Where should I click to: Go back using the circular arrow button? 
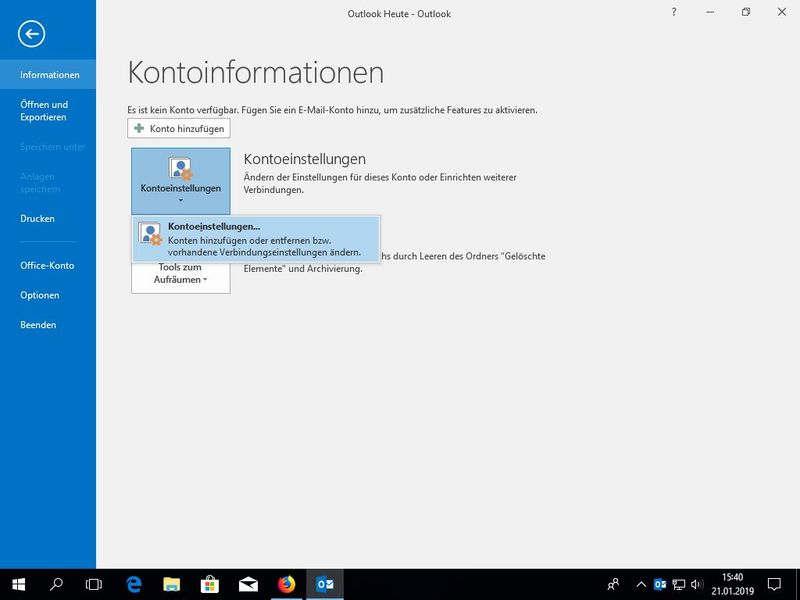[x=31, y=34]
